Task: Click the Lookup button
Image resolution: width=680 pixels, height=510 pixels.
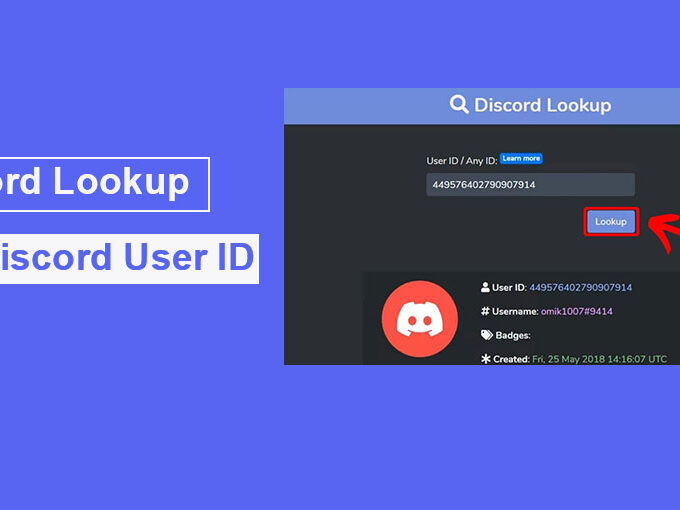Action: (611, 222)
